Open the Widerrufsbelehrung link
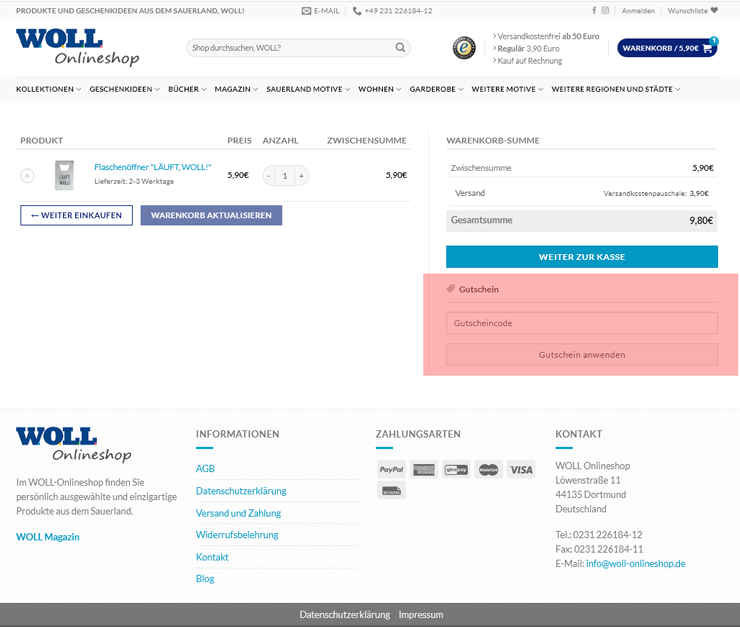 (x=237, y=535)
